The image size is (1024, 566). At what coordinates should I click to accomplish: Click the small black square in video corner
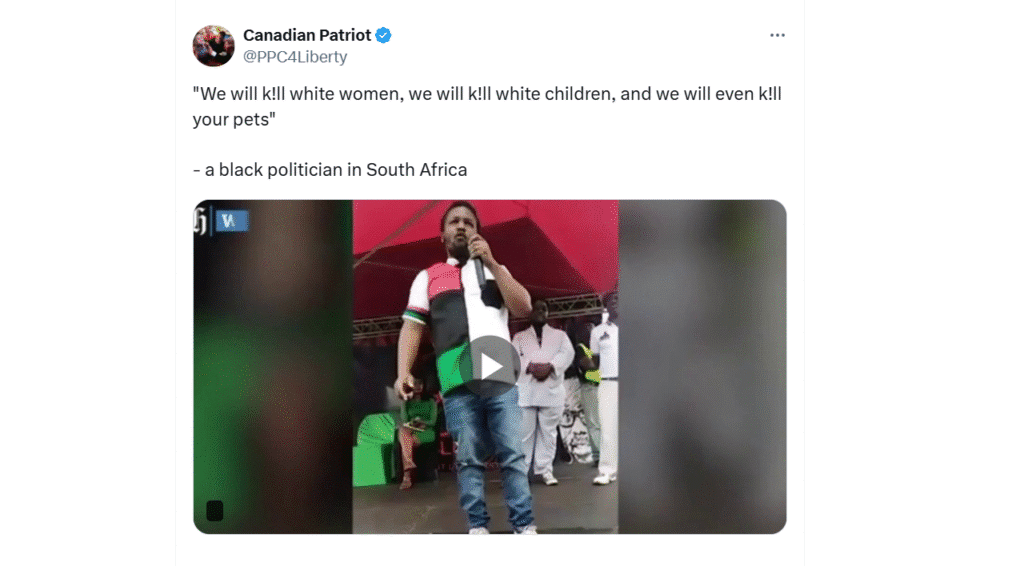coord(215,511)
